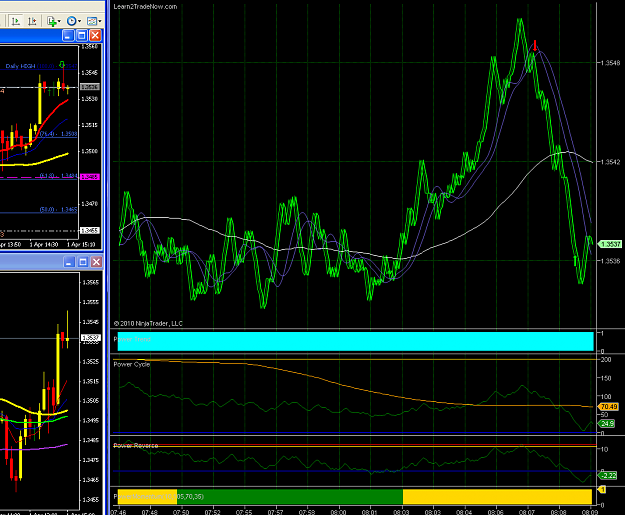The height and width of the screenshot is (515, 625).
Task: Select the Power Cycle indicator label
Action: pyautogui.click(x=132, y=364)
